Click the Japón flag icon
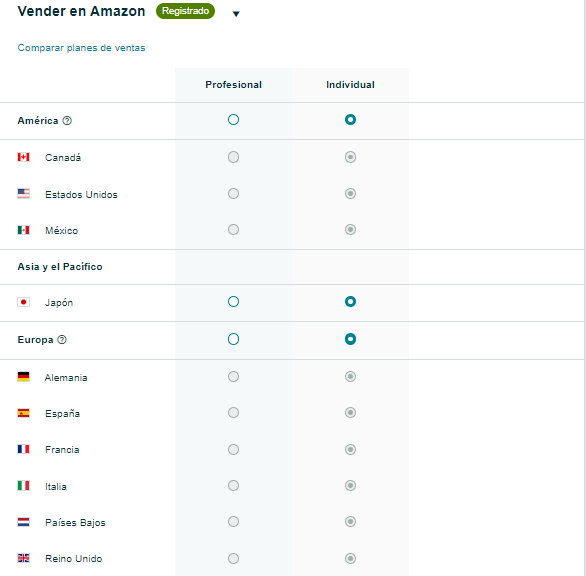The width and height of the screenshot is (586, 576). tap(24, 302)
